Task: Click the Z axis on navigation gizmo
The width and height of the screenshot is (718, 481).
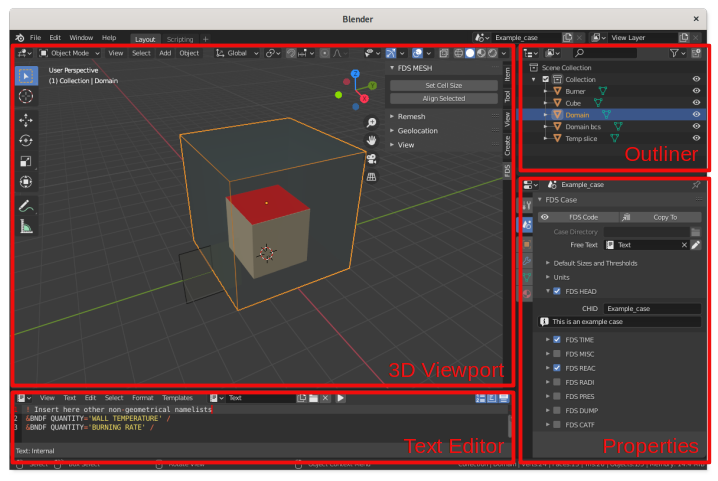Action: 355,73
